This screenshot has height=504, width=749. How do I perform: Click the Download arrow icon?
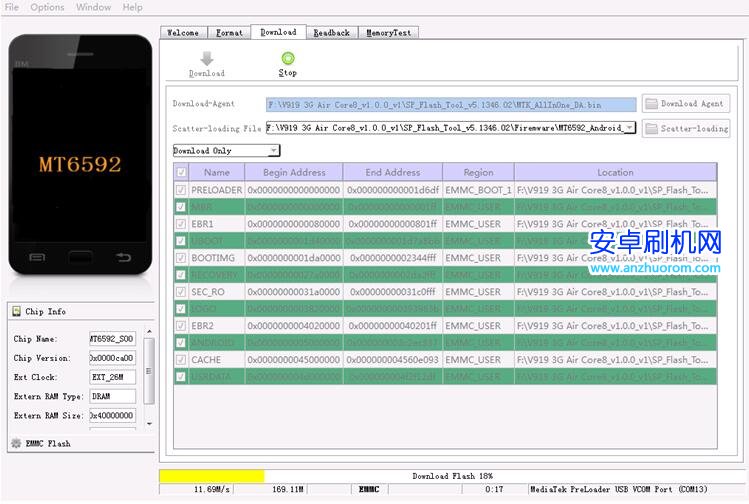point(206,58)
